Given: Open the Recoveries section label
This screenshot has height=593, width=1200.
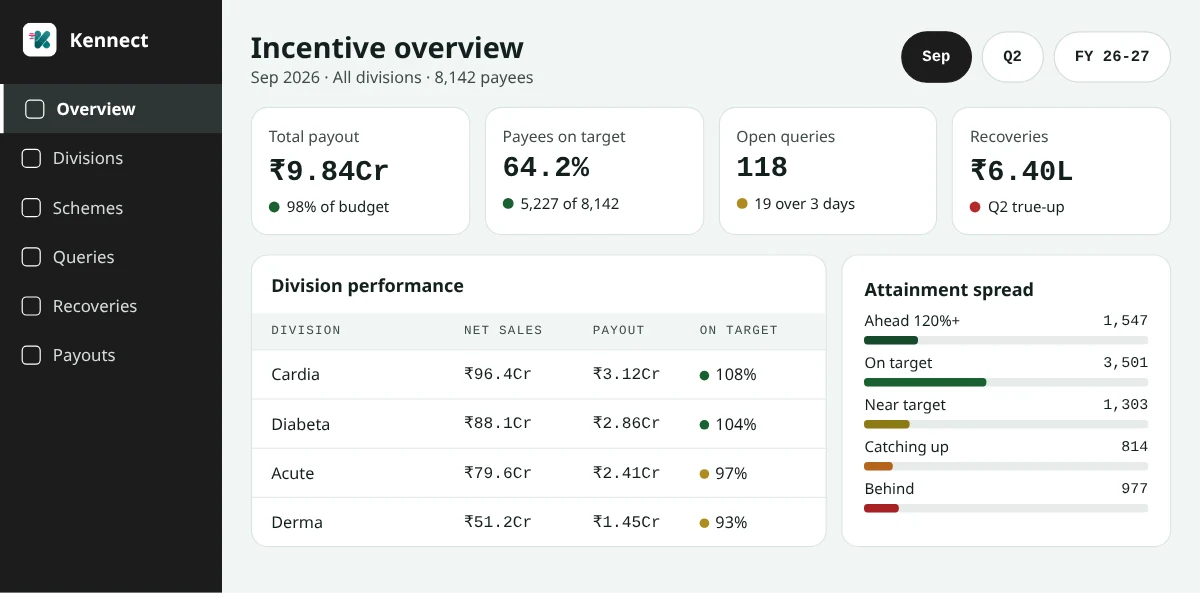Looking at the screenshot, I should (95, 306).
